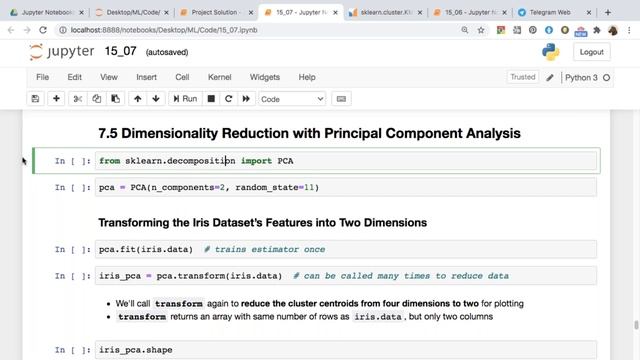The width and height of the screenshot is (640, 360).
Task: Switch to the 15_06 Jupyter tab
Action: click(469, 13)
